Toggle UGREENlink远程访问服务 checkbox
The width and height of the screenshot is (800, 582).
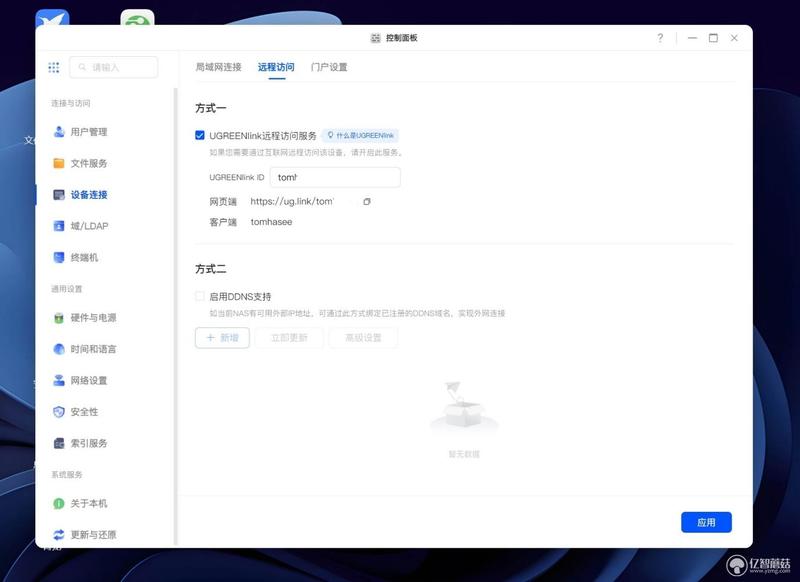(x=200, y=135)
